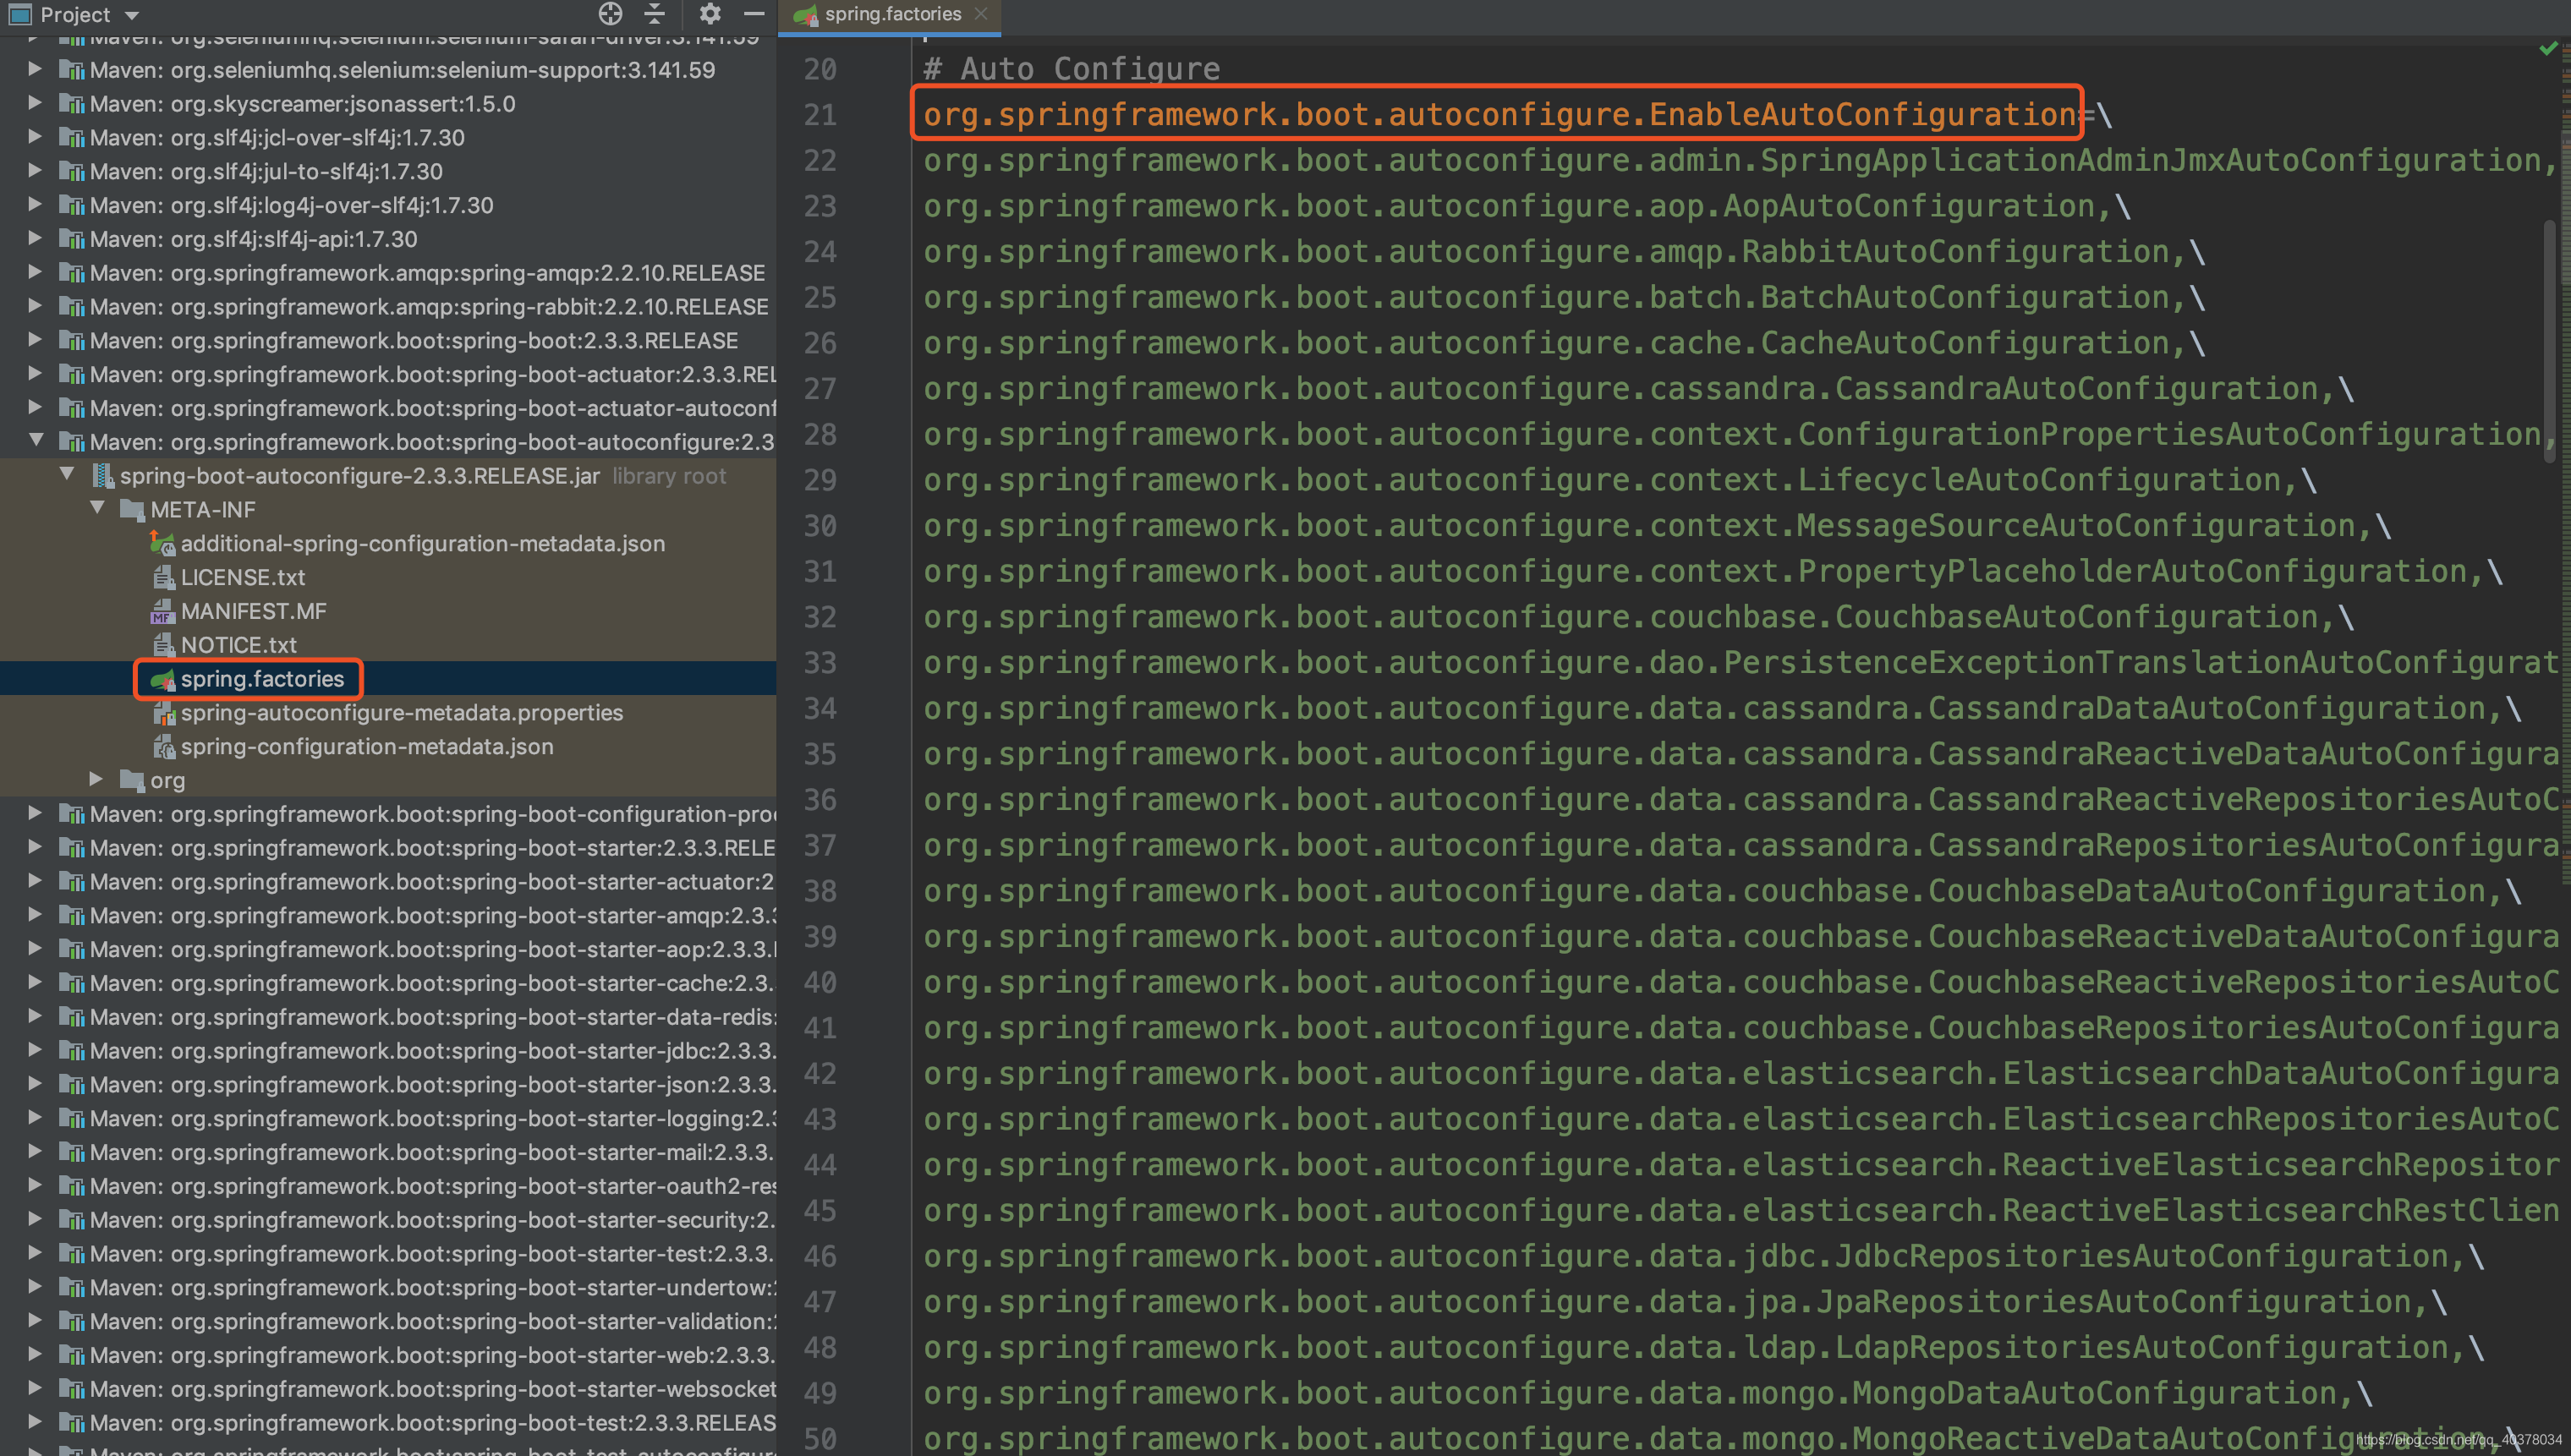Click the editor vertical scrollbar thumb

(2549, 340)
